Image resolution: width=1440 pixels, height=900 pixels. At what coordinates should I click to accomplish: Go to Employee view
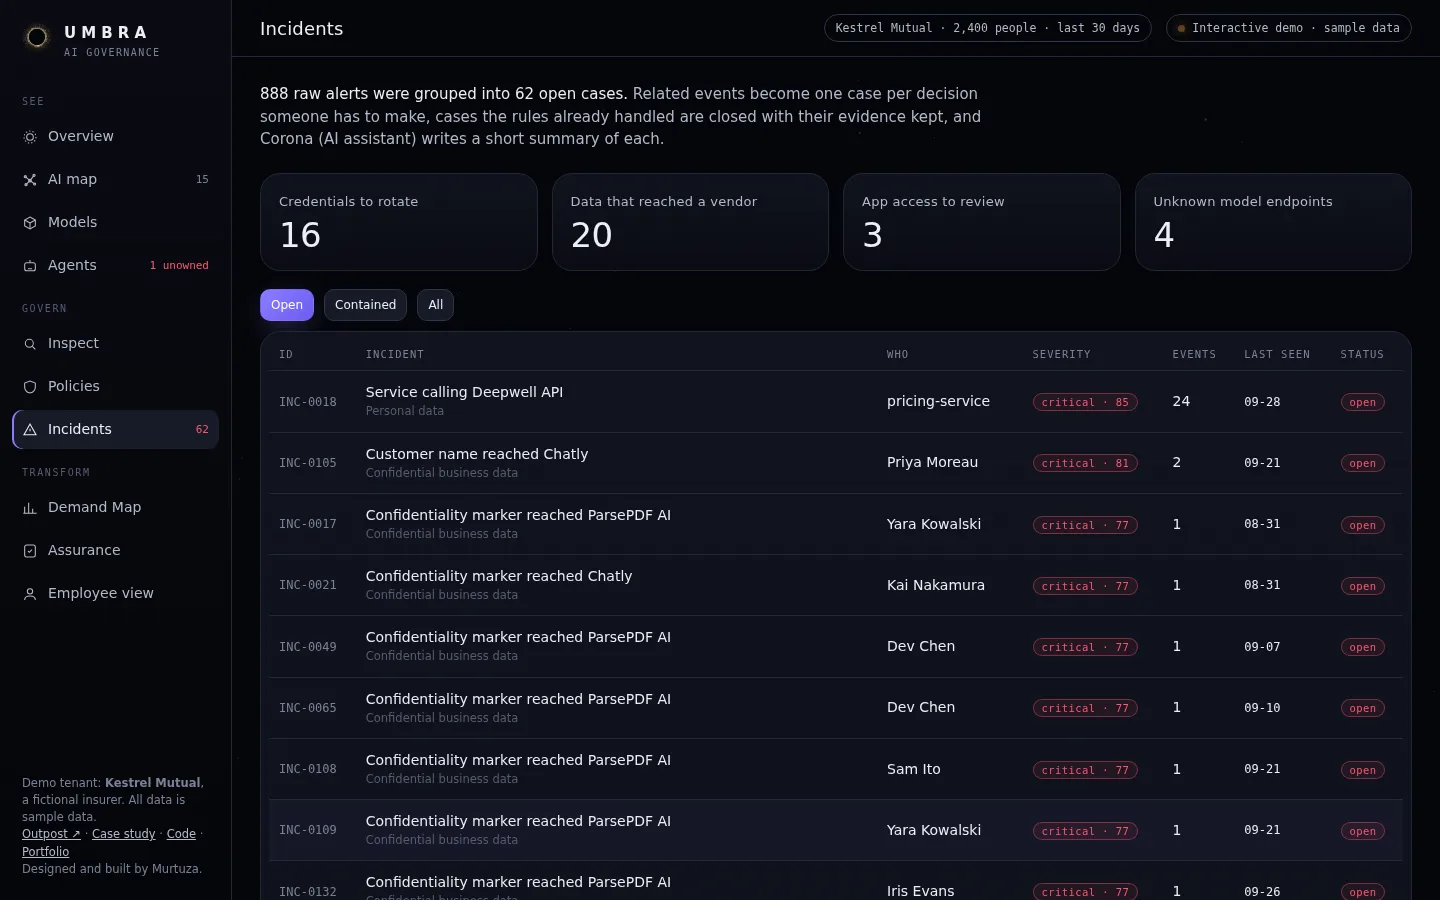(115, 593)
